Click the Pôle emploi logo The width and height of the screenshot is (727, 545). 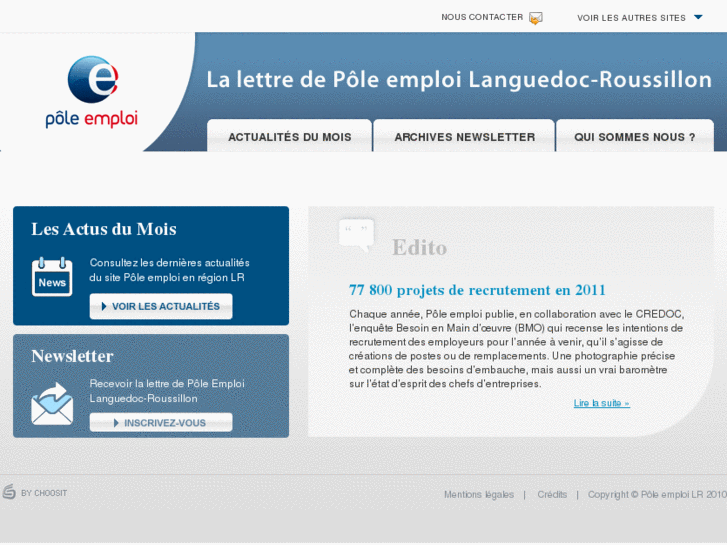(x=92, y=92)
